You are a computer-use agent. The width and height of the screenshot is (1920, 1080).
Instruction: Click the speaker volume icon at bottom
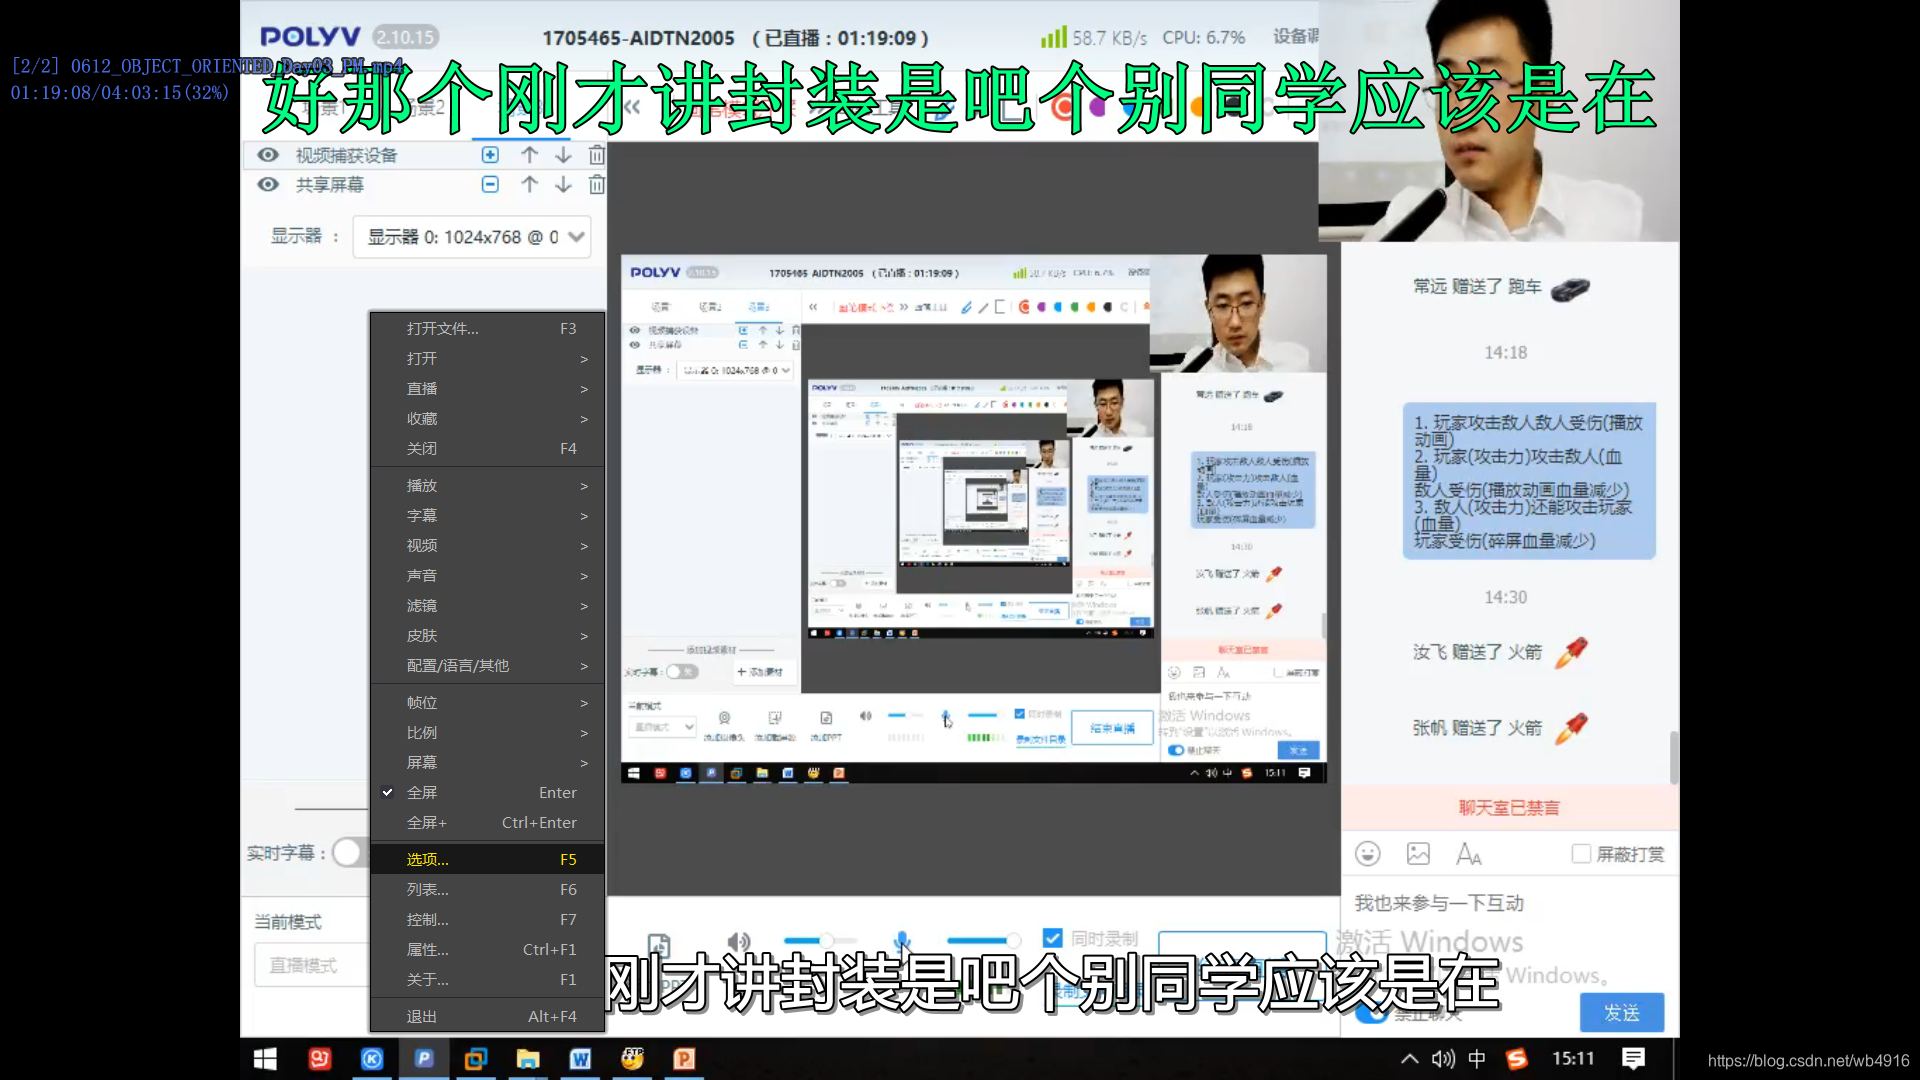click(739, 941)
